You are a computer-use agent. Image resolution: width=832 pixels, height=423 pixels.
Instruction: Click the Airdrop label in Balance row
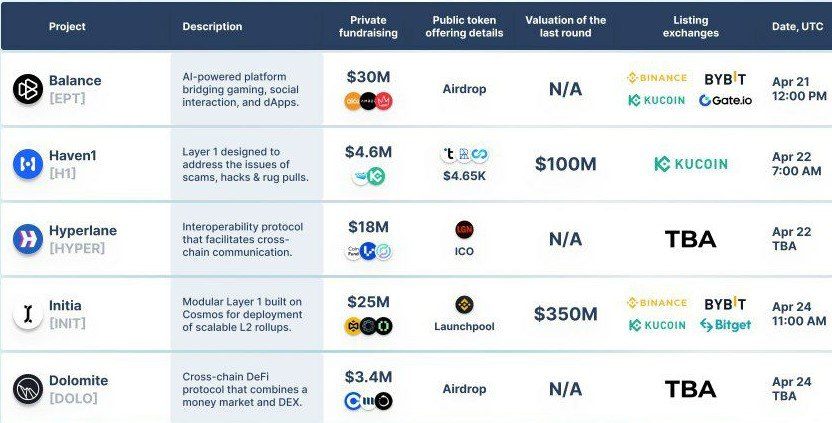(464, 89)
